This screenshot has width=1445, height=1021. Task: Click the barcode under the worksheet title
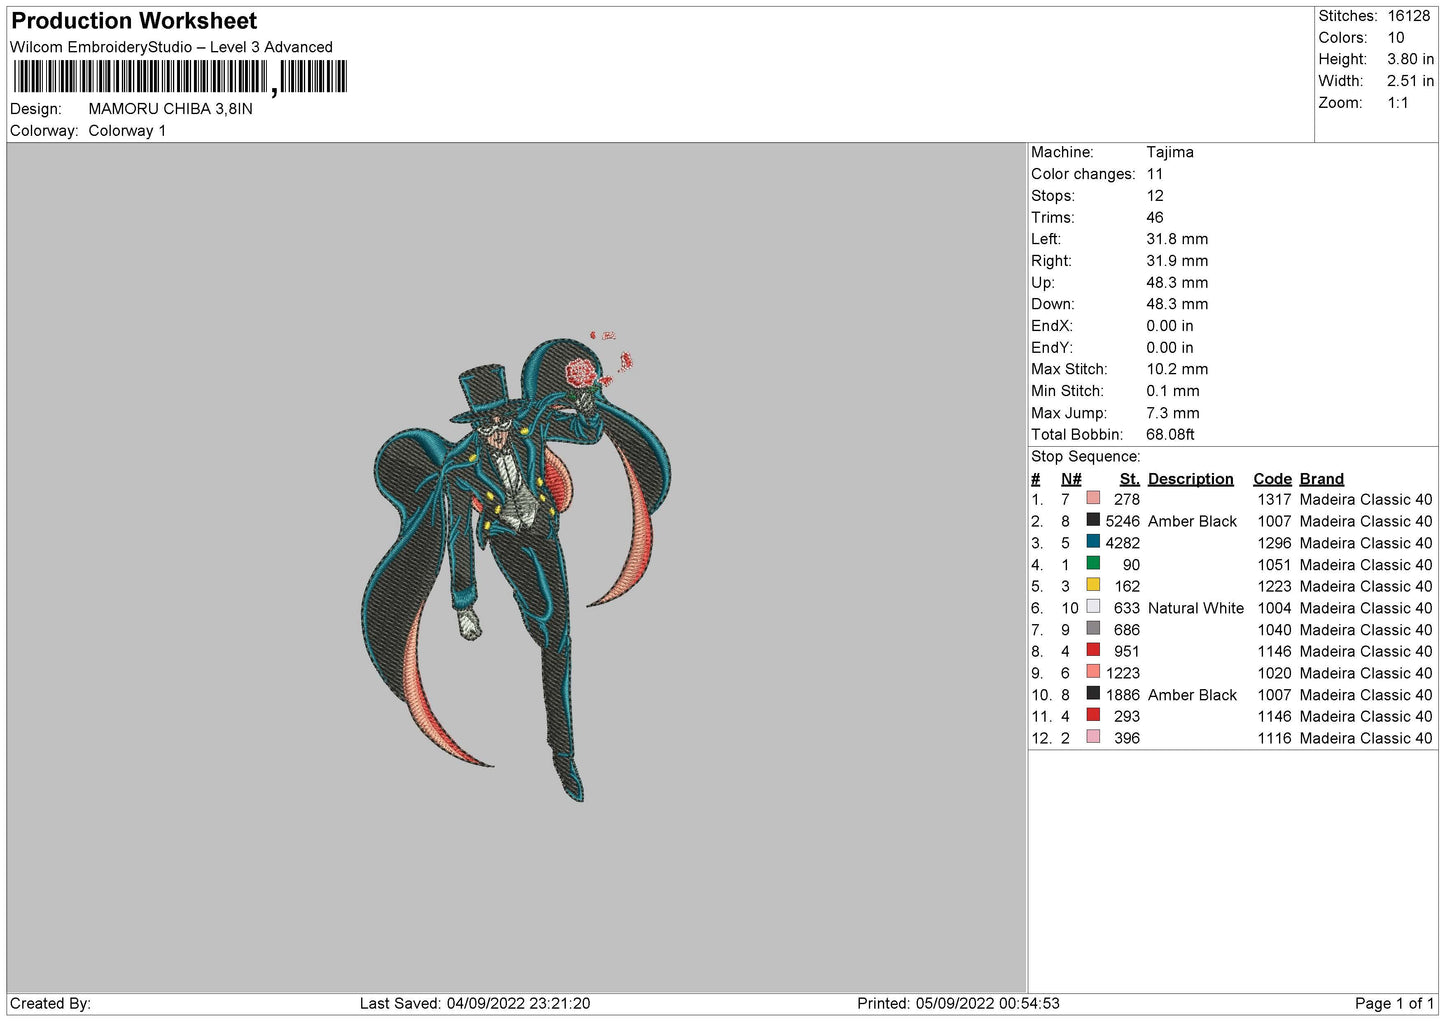[x=180, y=77]
